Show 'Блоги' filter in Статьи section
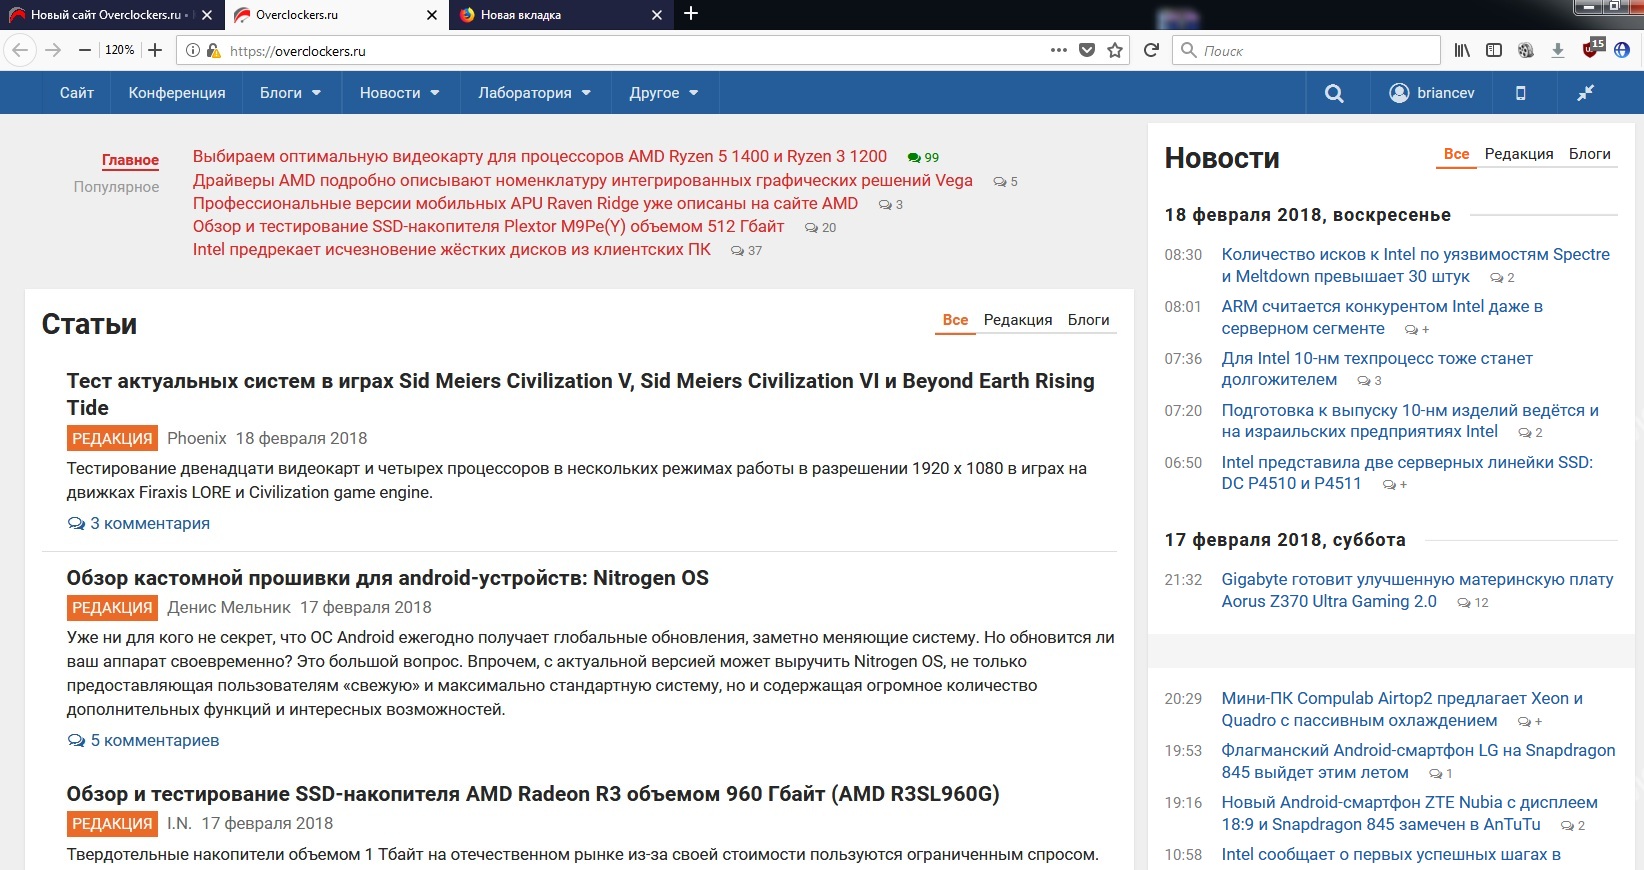This screenshot has width=1644, height=870. [x=1089, y=320]
